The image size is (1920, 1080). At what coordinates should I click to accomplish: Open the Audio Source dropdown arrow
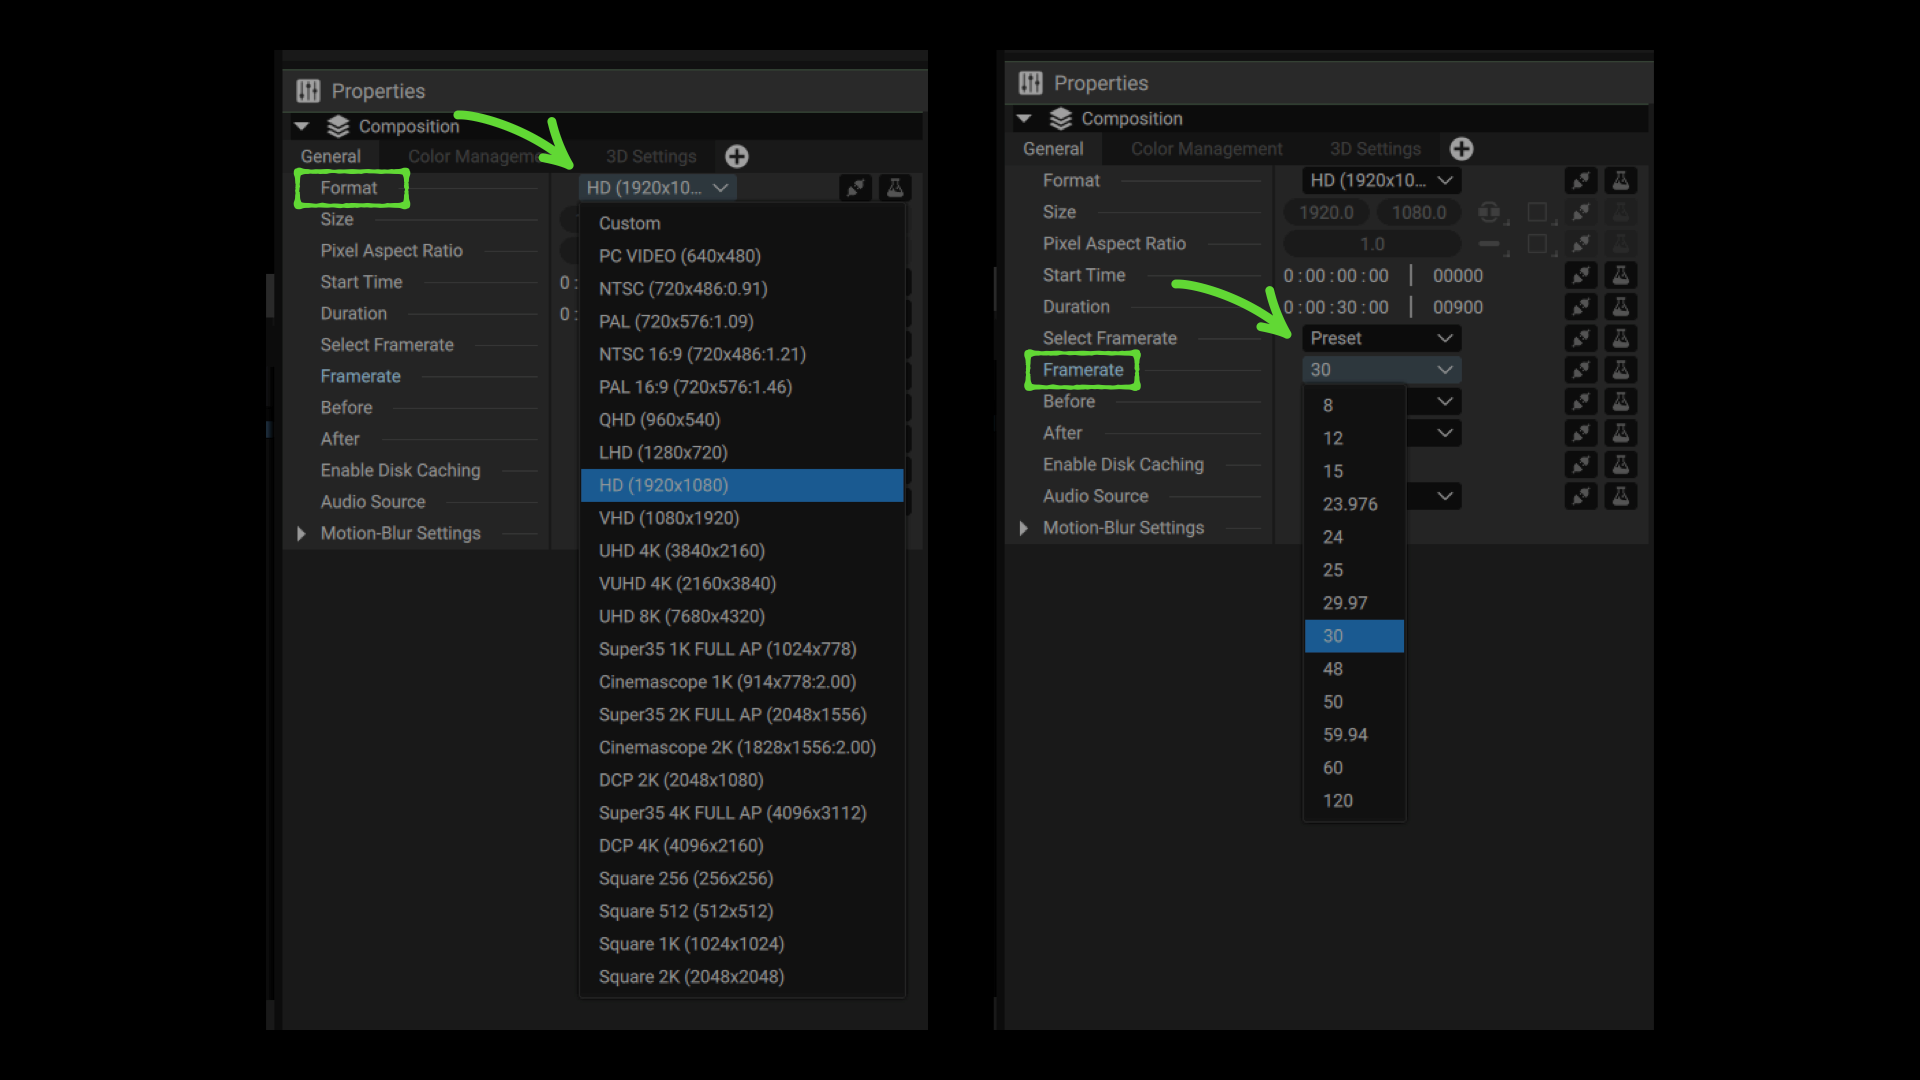1445,496
